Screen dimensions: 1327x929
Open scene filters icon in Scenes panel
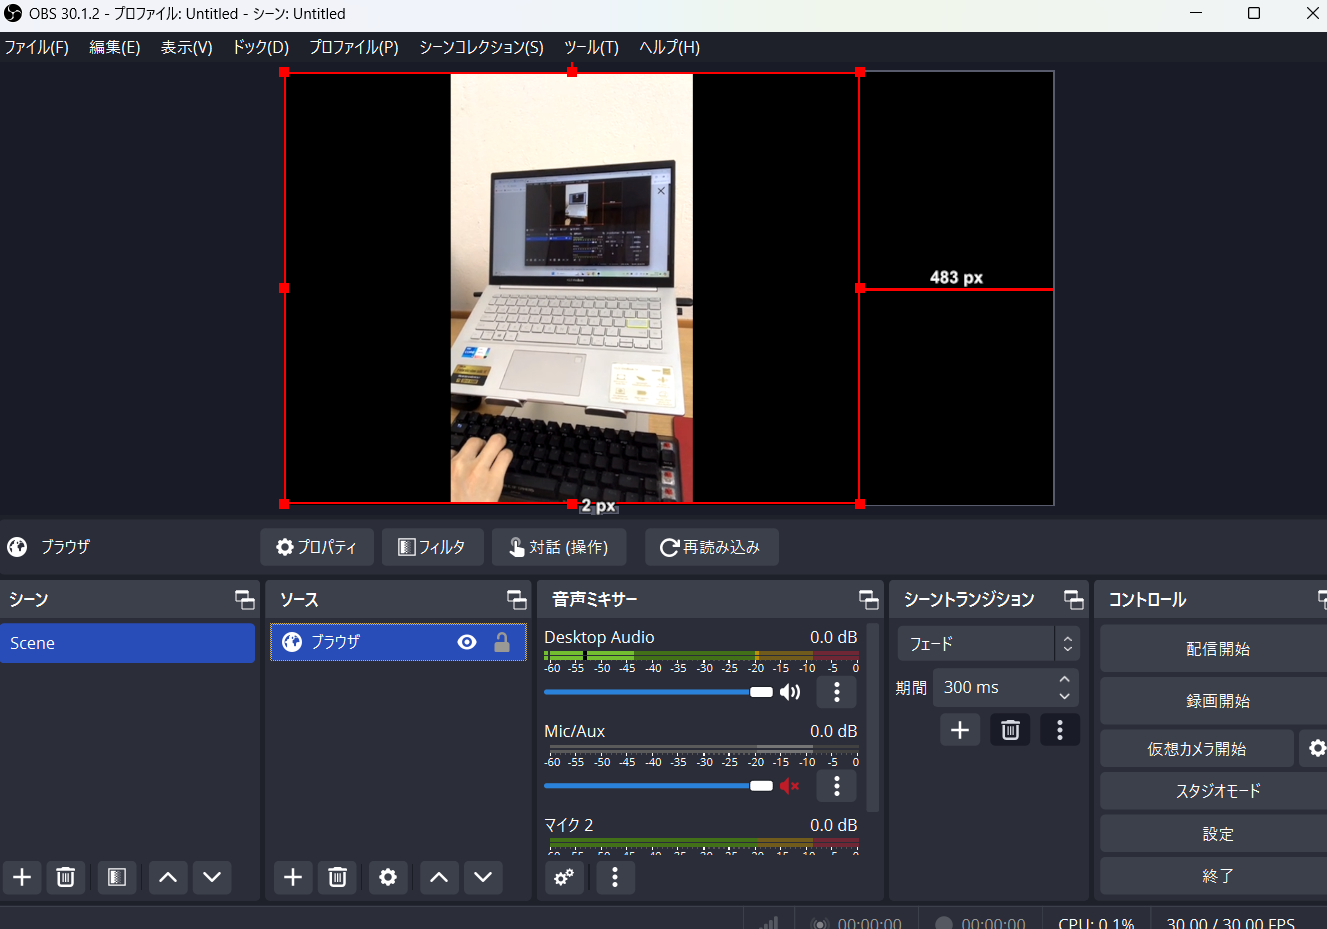pos(117,877)
